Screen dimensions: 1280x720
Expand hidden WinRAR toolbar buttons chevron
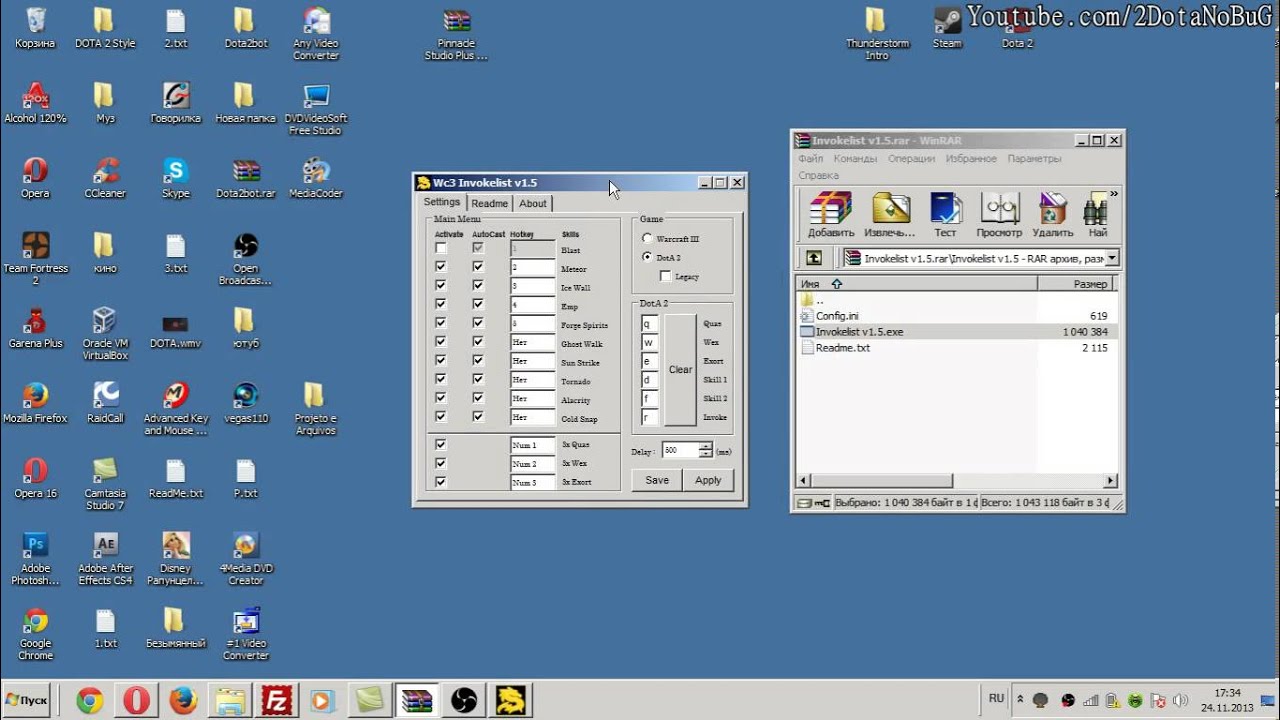[x=1114, y=194]
